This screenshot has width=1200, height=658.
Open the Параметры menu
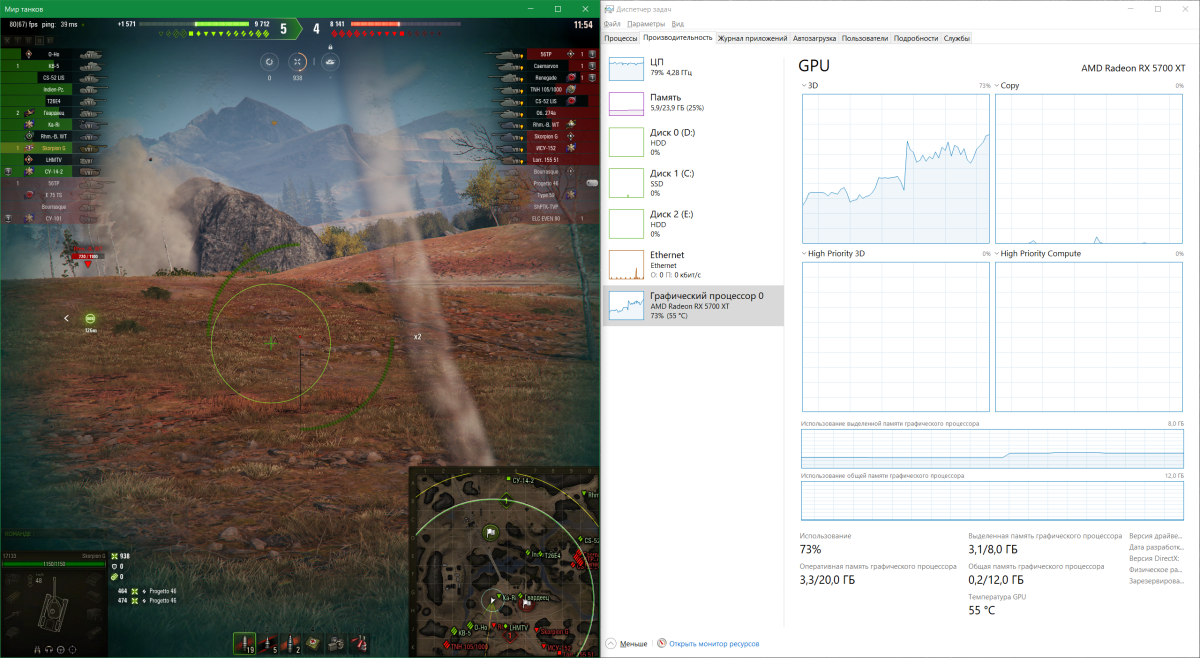[x=646, y=23]
